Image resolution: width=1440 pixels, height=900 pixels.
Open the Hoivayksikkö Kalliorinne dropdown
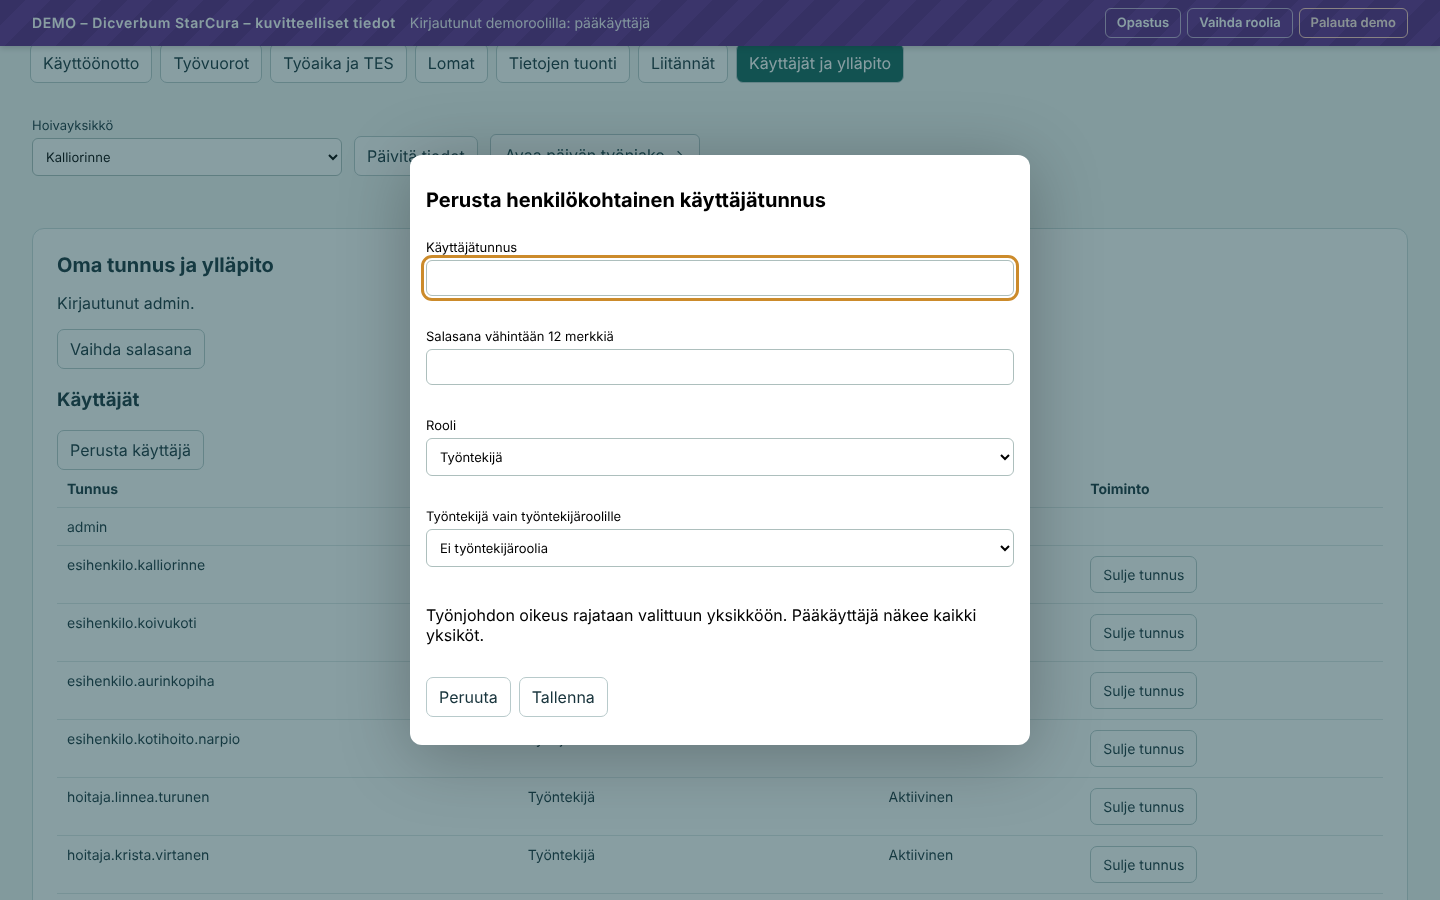pos(187,157)
